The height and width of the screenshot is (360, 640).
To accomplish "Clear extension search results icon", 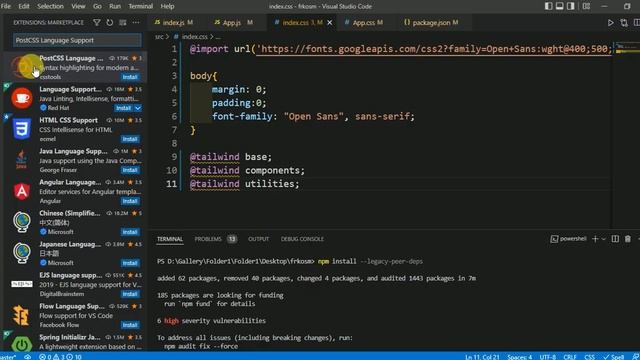I will (x=123, y=22).
